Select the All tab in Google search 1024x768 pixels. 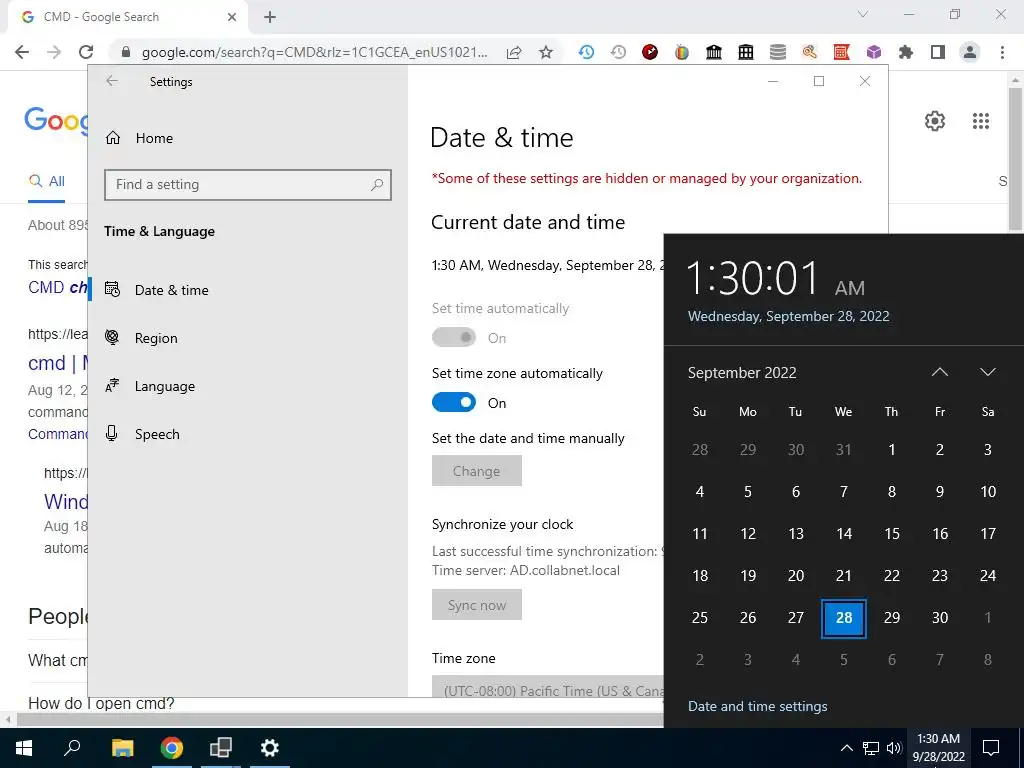pos(46,182)
